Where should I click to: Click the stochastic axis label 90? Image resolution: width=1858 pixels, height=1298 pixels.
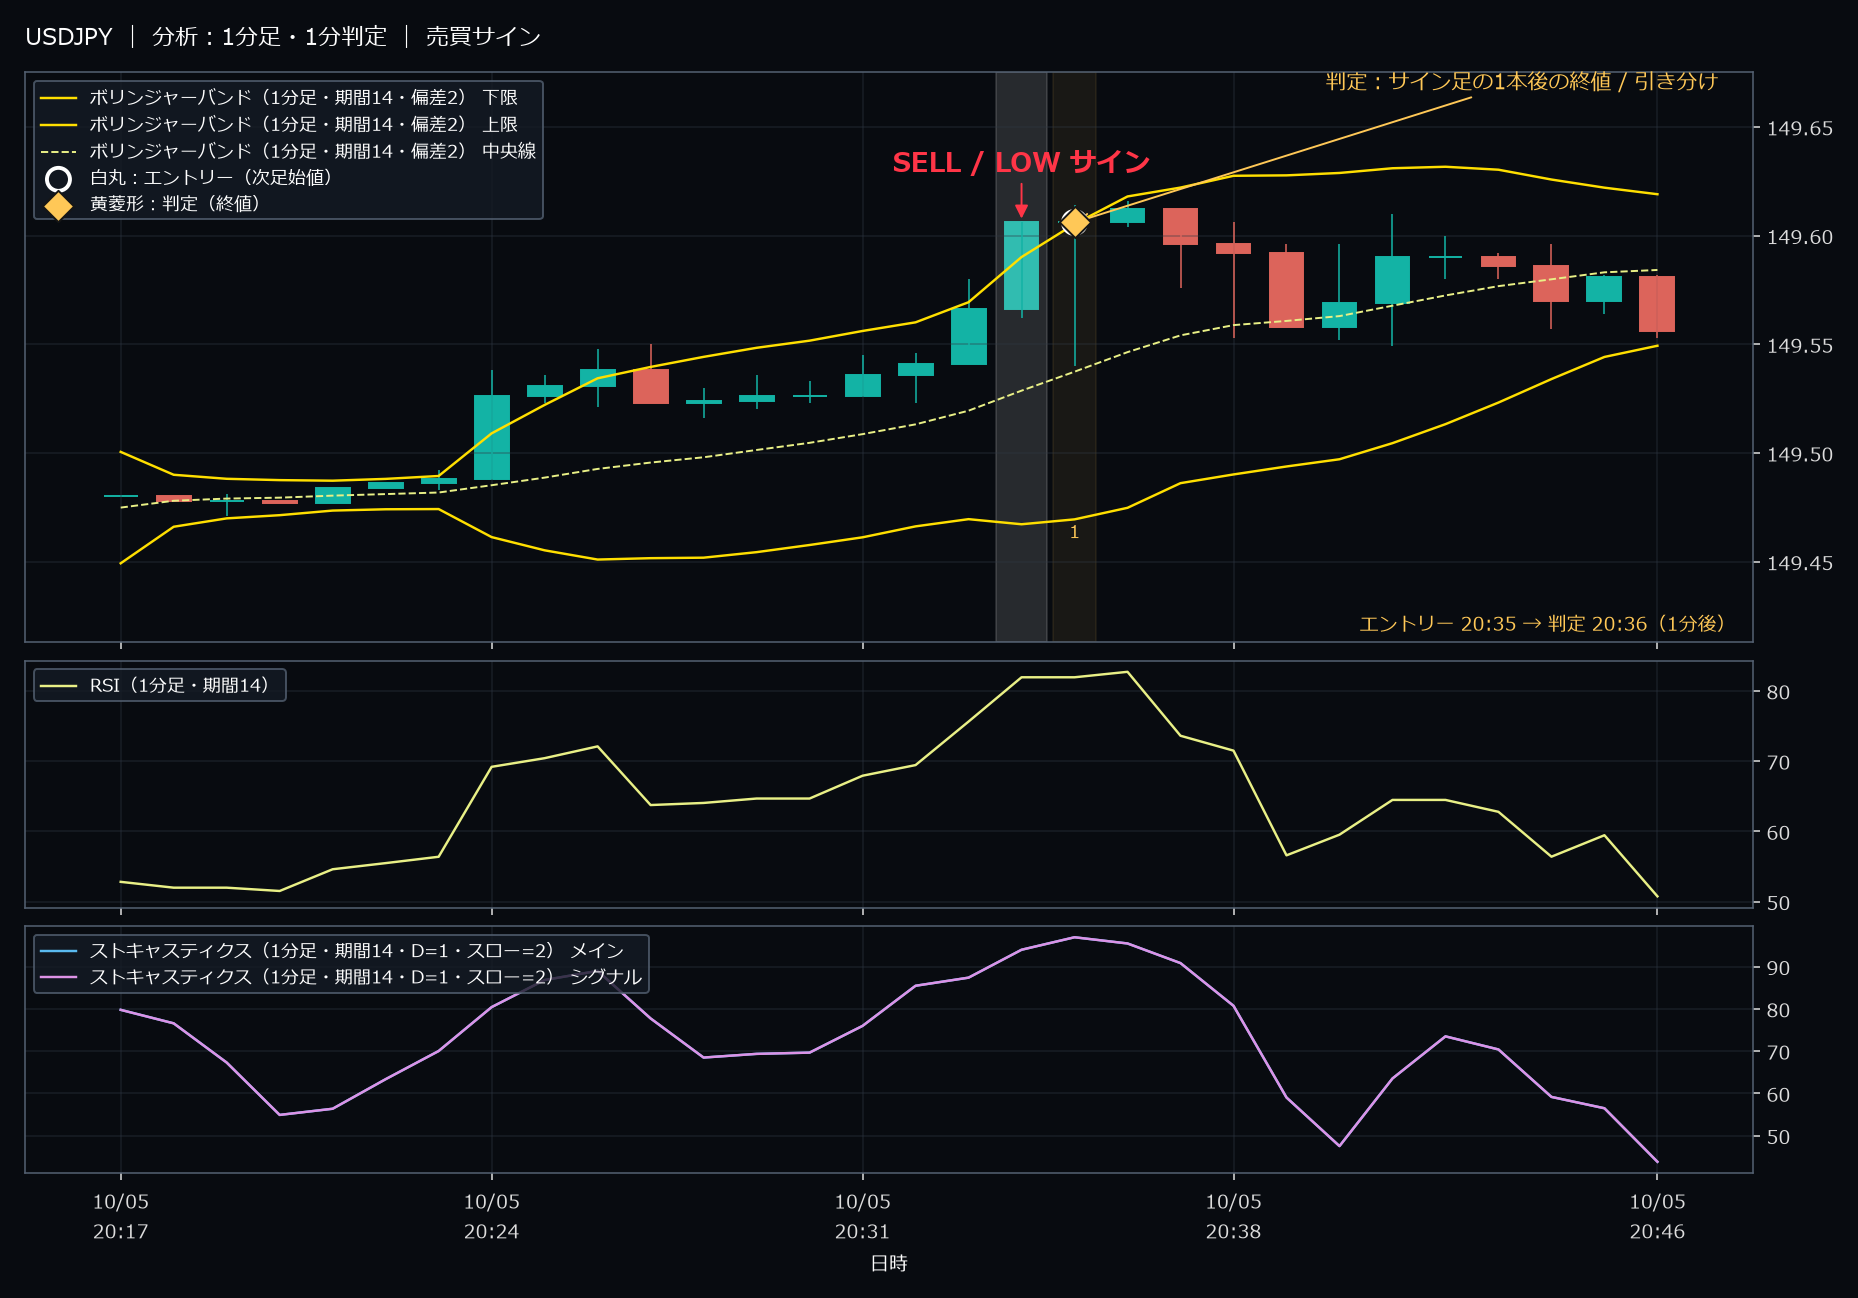point(1778,968)
